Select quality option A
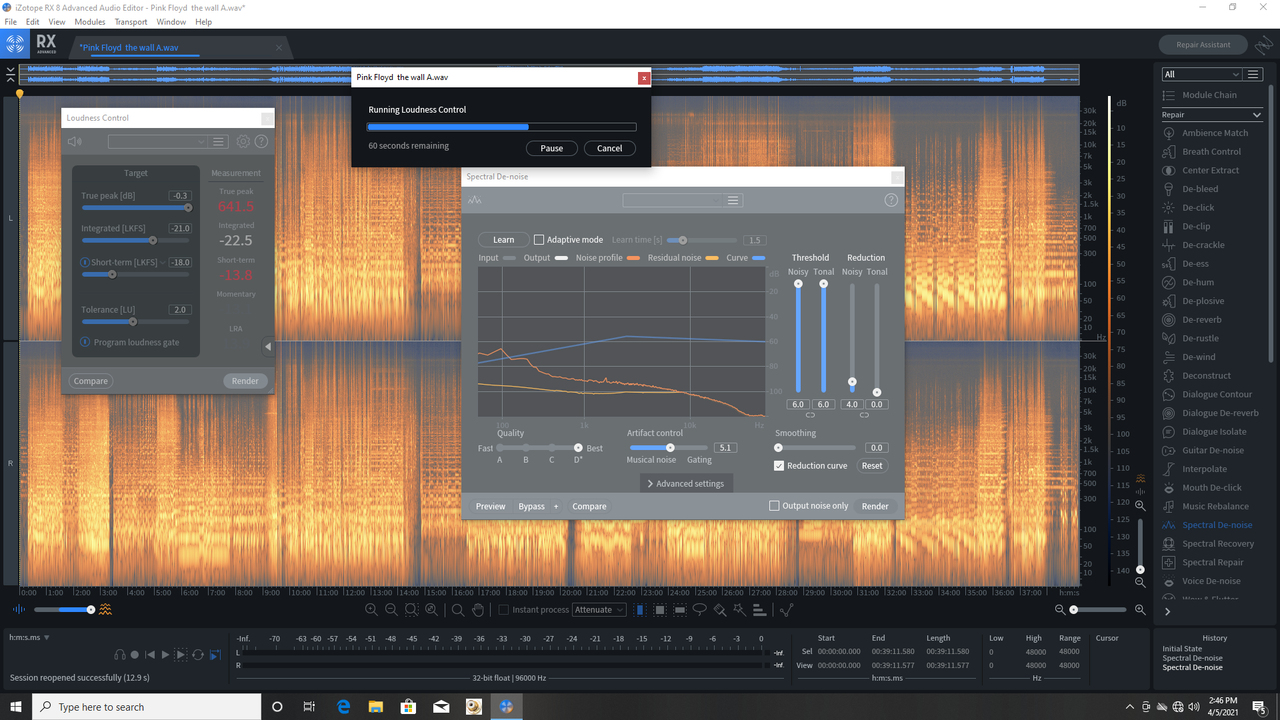This screenshot has width=1280, height=720. point(500,448)
